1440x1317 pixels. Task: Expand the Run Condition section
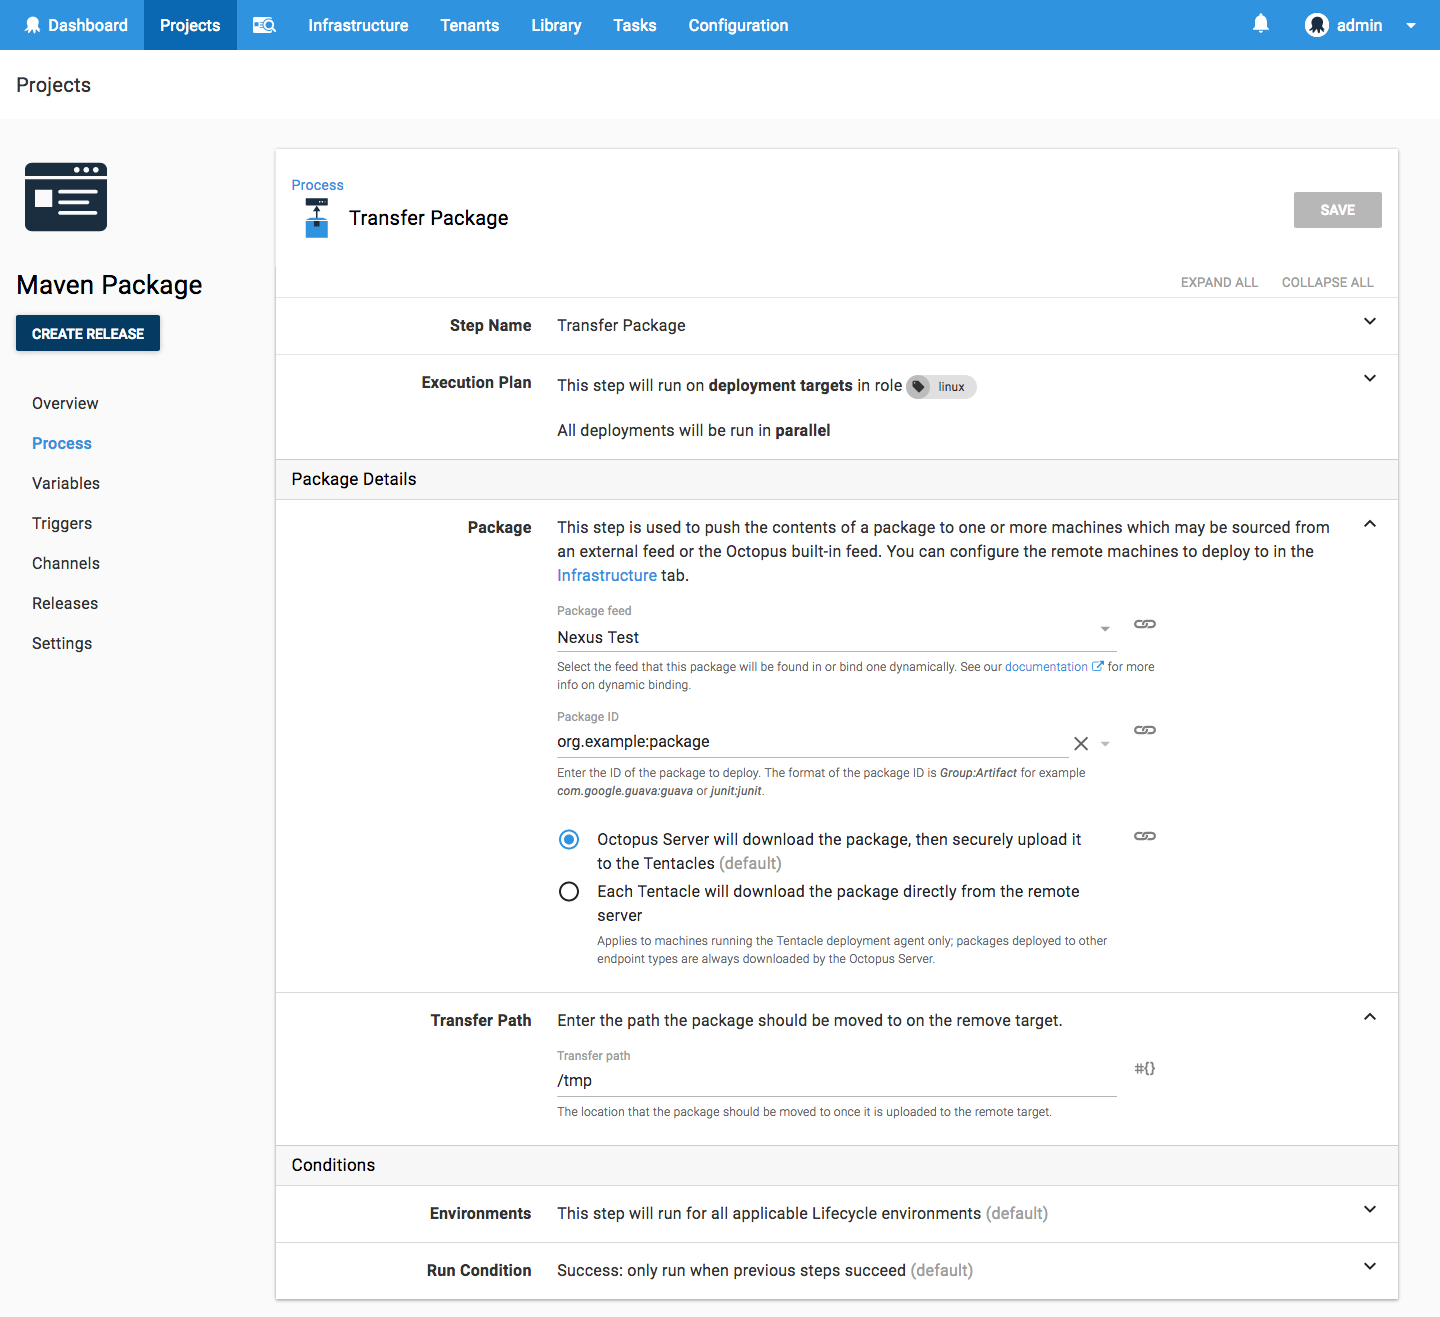click(x=1370, y=1266)
